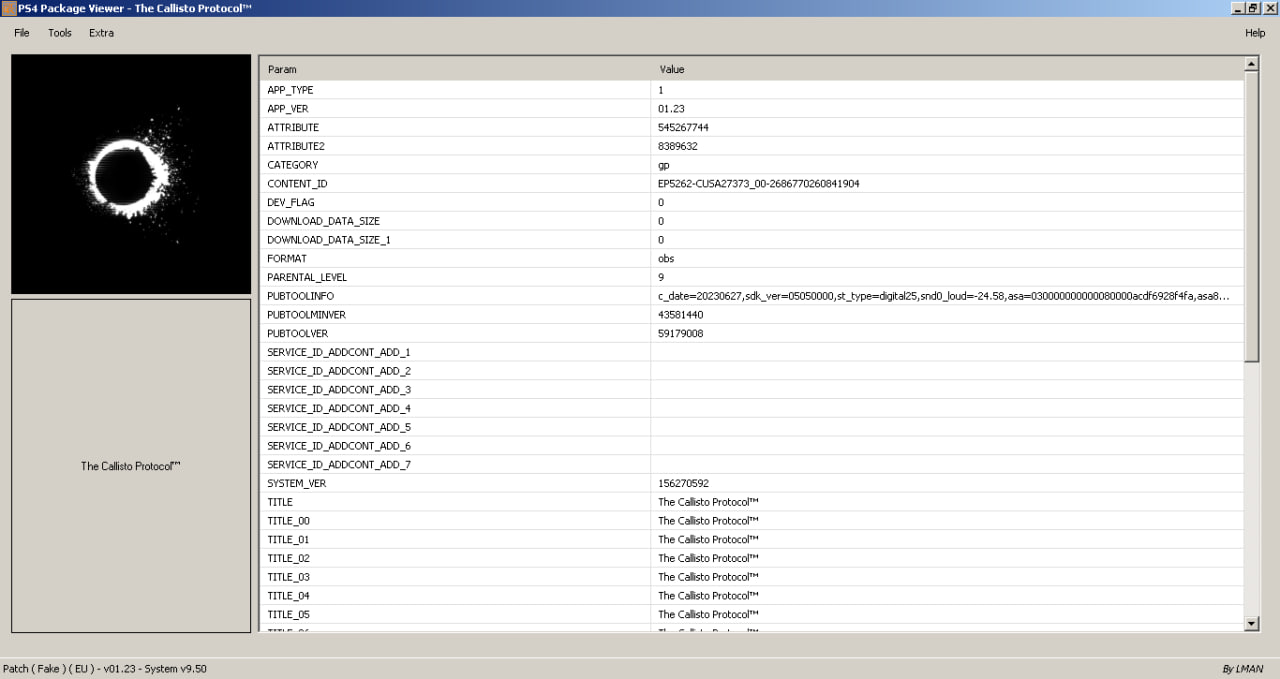Screen dimensions: 1280x679
Task: Click the PARENTAL_LEVEL value 9
Action: (x=661, y=277)
